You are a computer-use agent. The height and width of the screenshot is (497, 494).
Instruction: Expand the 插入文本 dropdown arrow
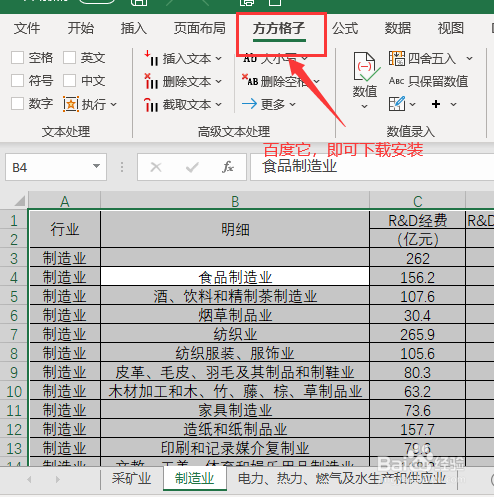point(218,59)
